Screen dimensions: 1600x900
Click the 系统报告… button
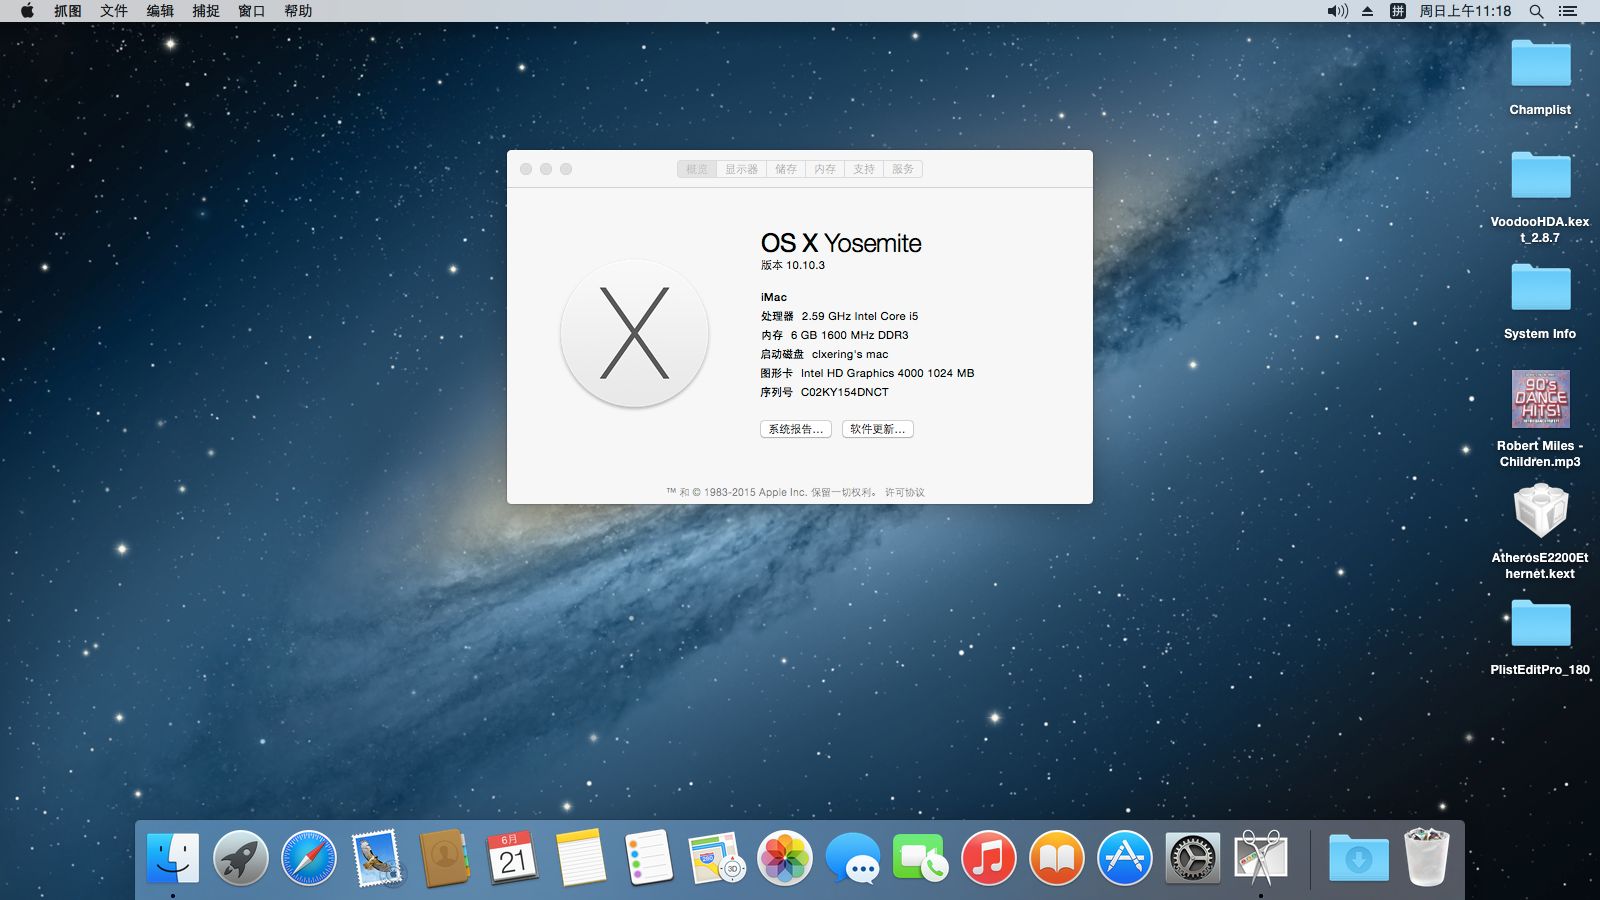coord(796,429)
